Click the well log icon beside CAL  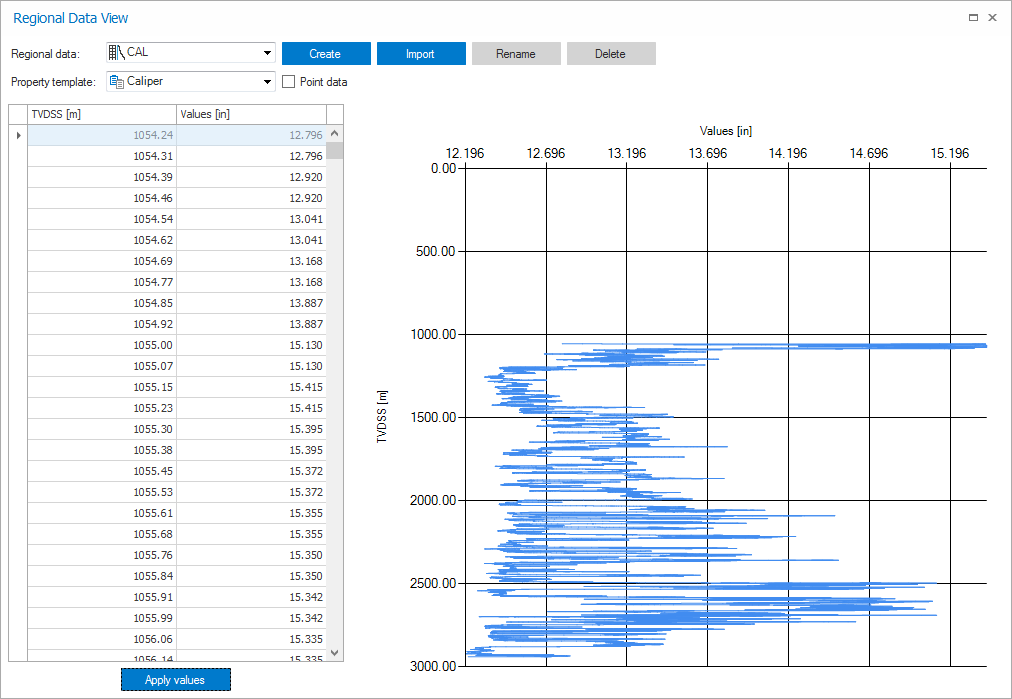click(116, 53)
